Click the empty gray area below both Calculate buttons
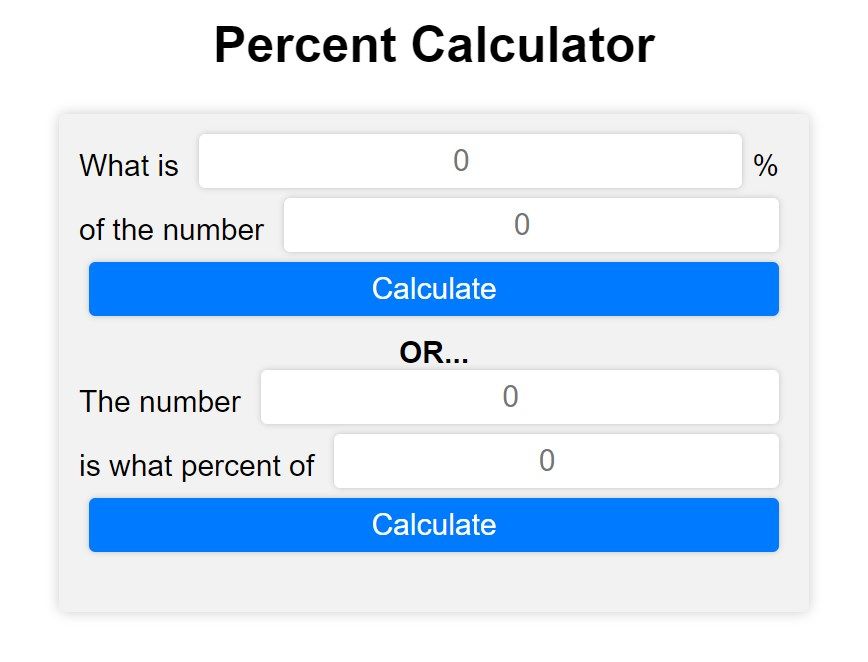Image resolution: width=868 pixels, height=662 pixels. click(x=434, y=585)
